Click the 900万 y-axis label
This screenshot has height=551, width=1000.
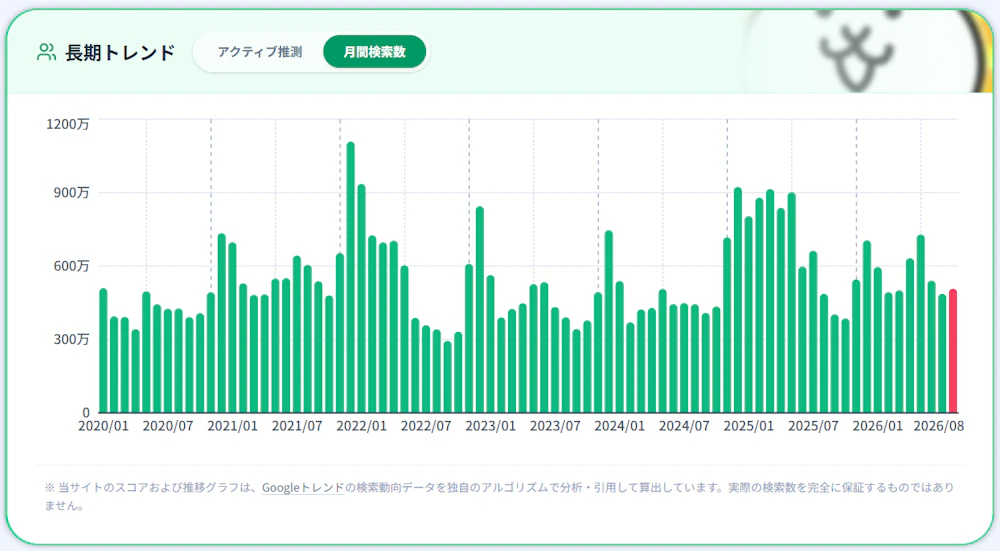[x=71, y=193]
